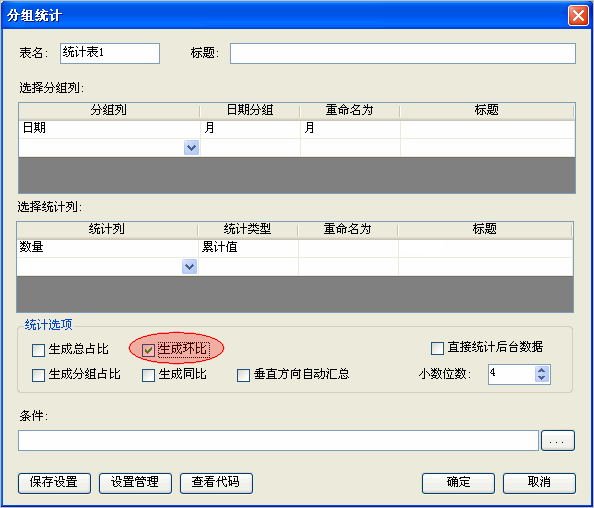
Task: Click 查看代码 button
Action: click(216, 483)
